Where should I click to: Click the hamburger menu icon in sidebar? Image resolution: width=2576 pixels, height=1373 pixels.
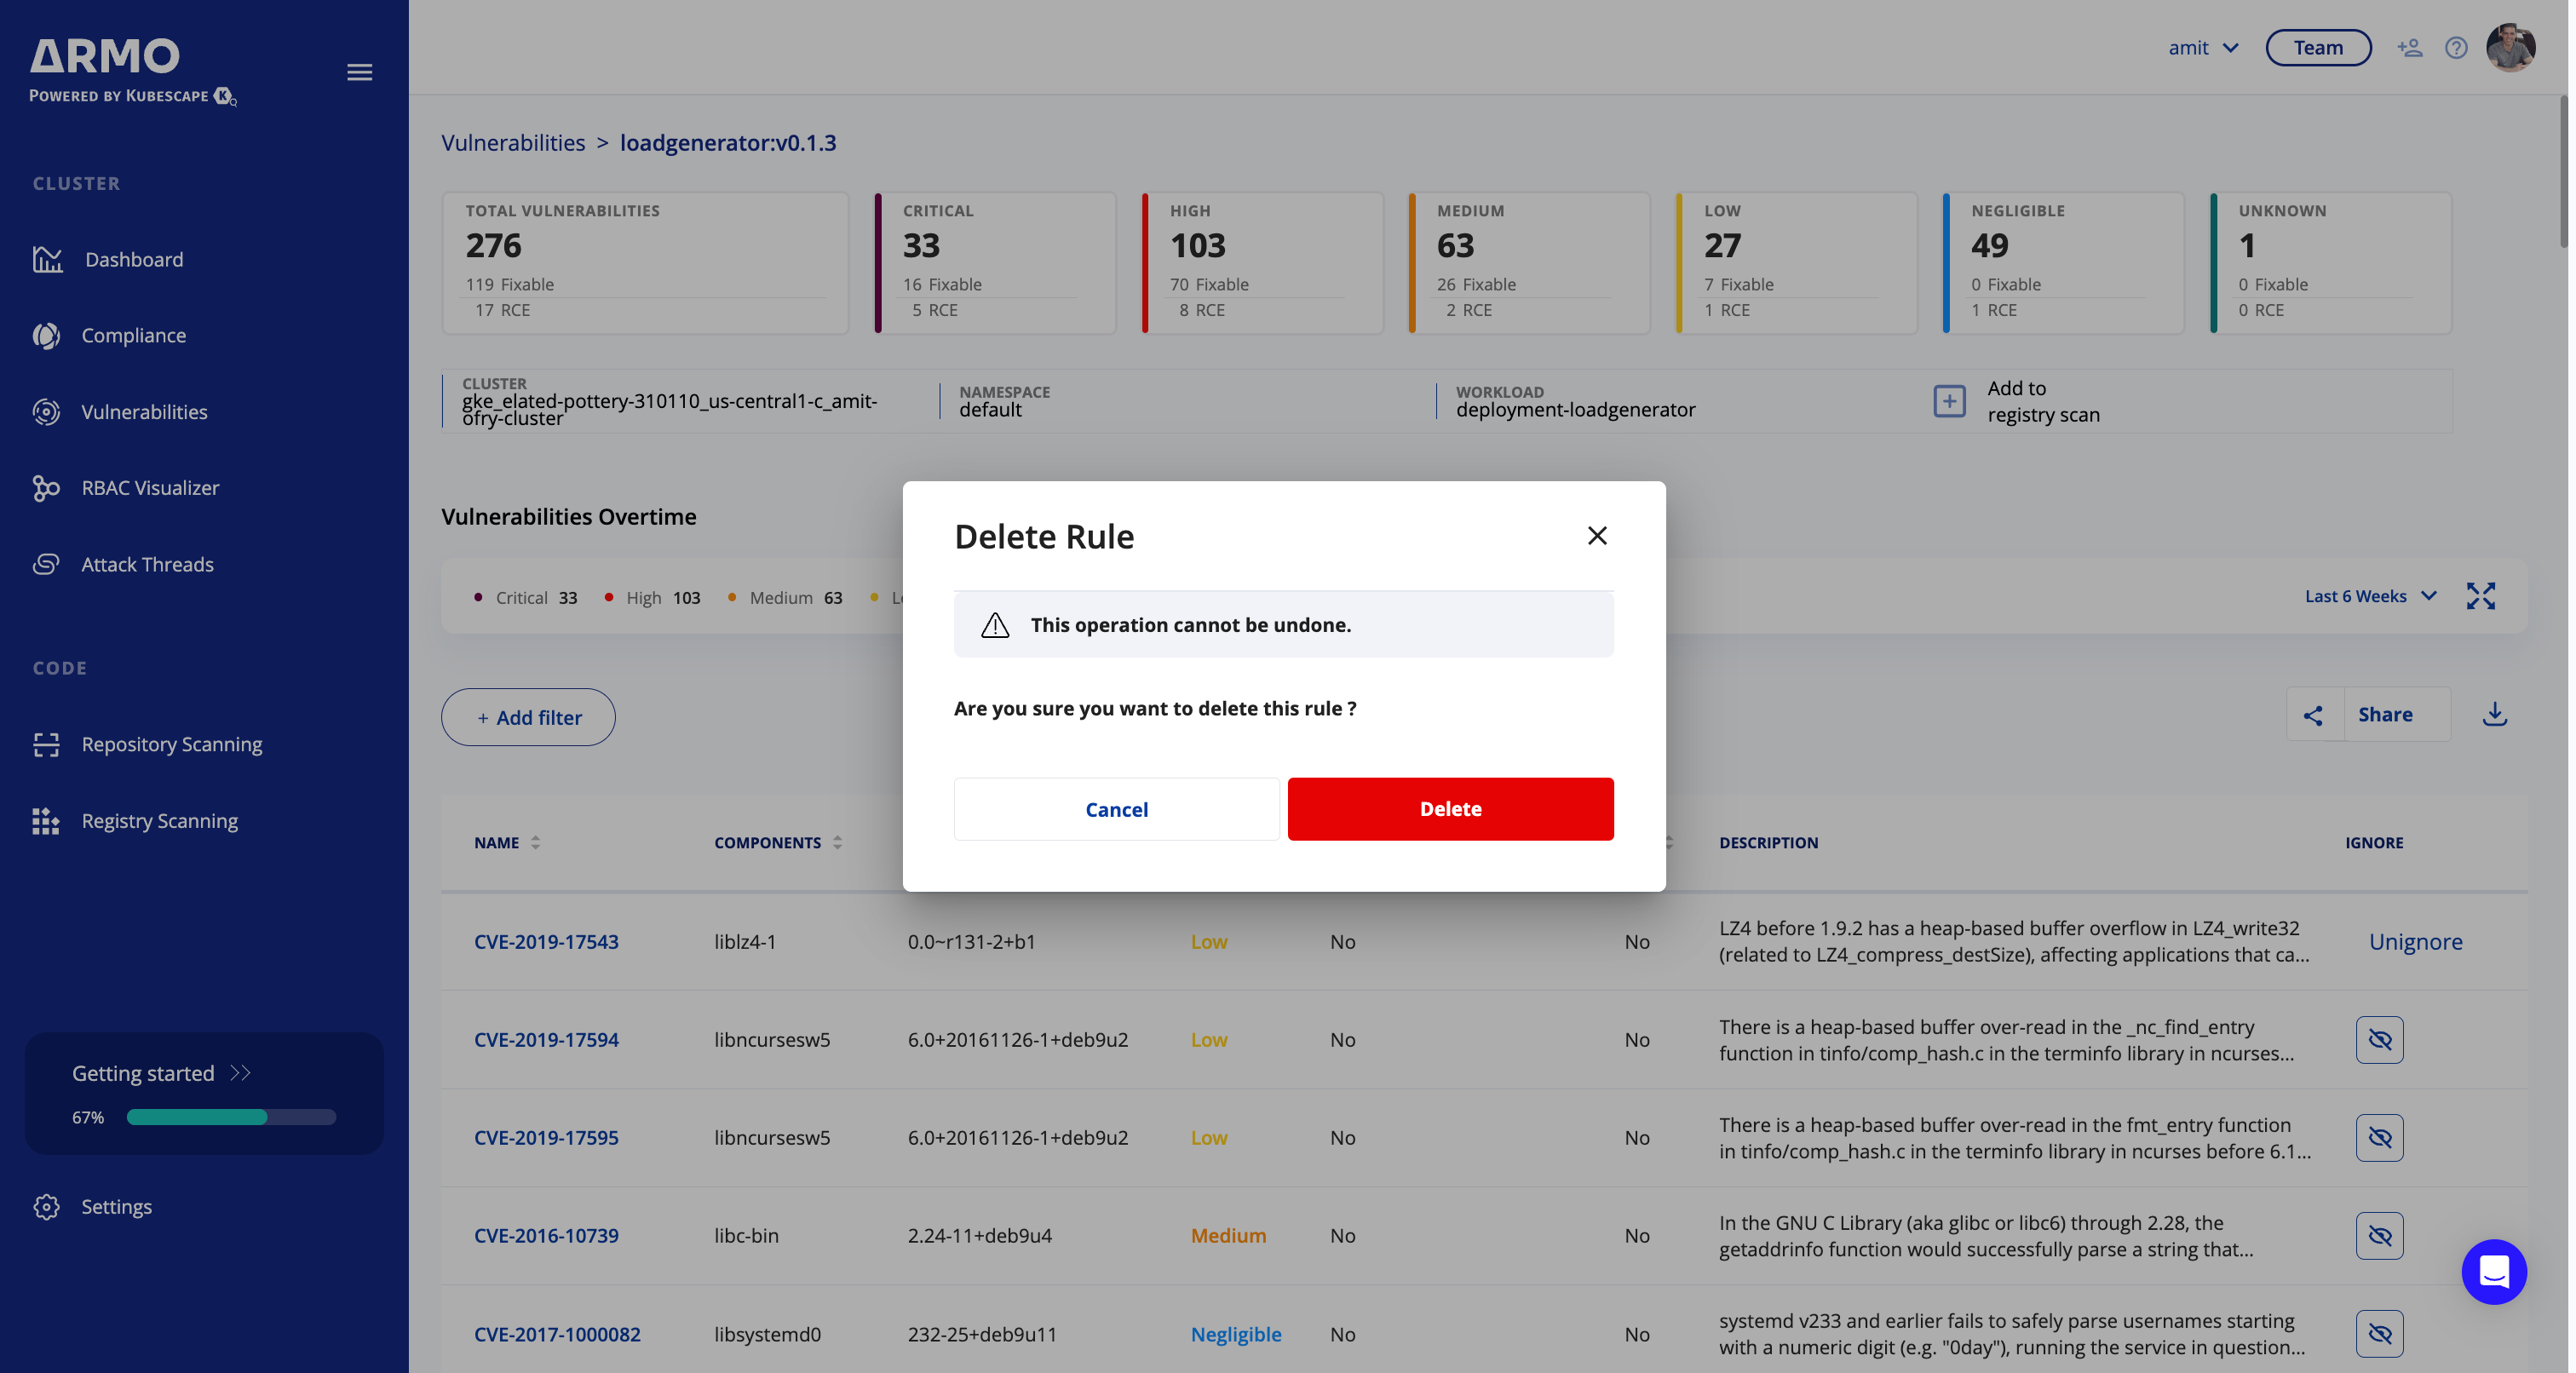359,72
